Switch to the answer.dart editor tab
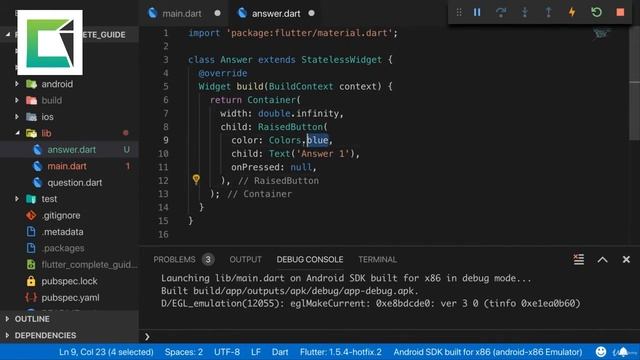The width and height of the screenshot is (640, 360). click(x=276, y=13)
